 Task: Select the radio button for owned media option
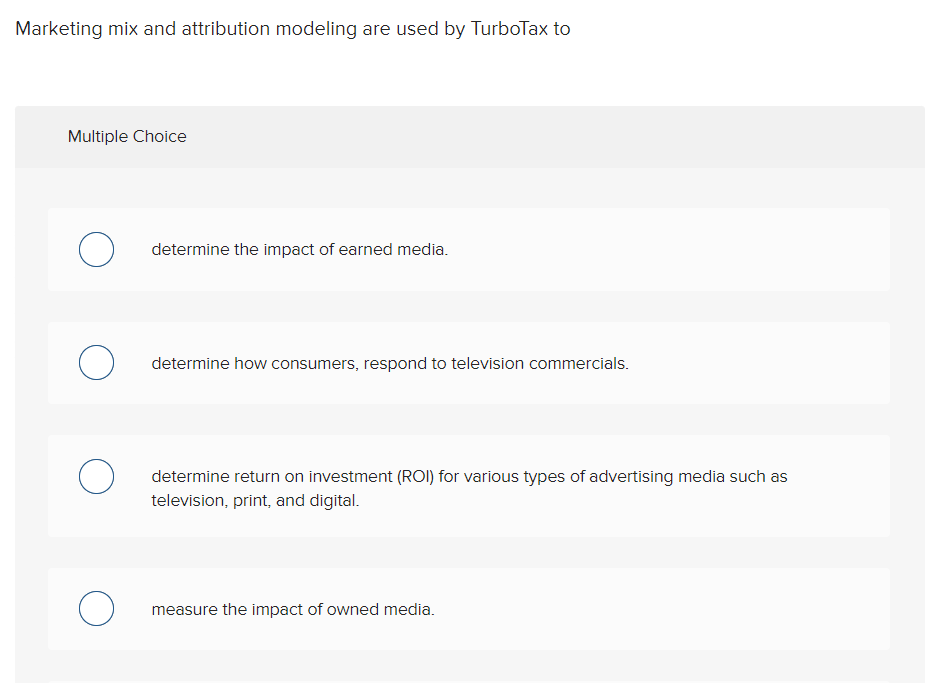96,608
